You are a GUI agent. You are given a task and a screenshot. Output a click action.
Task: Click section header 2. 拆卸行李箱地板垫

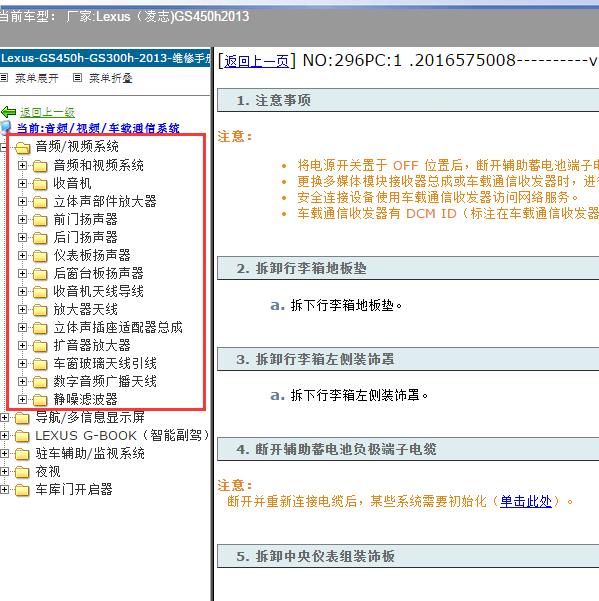pyautogui.click(x=408, y=268)
